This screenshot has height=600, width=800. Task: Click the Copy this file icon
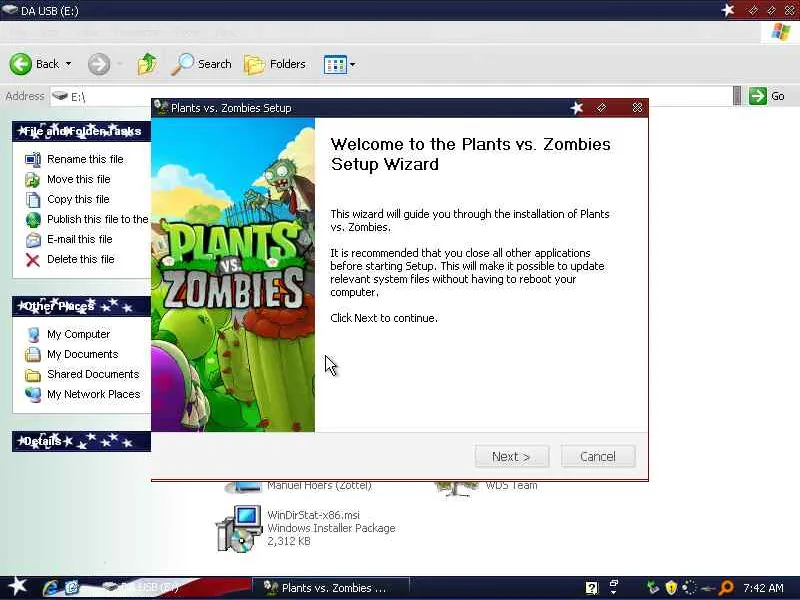[33, 199]
